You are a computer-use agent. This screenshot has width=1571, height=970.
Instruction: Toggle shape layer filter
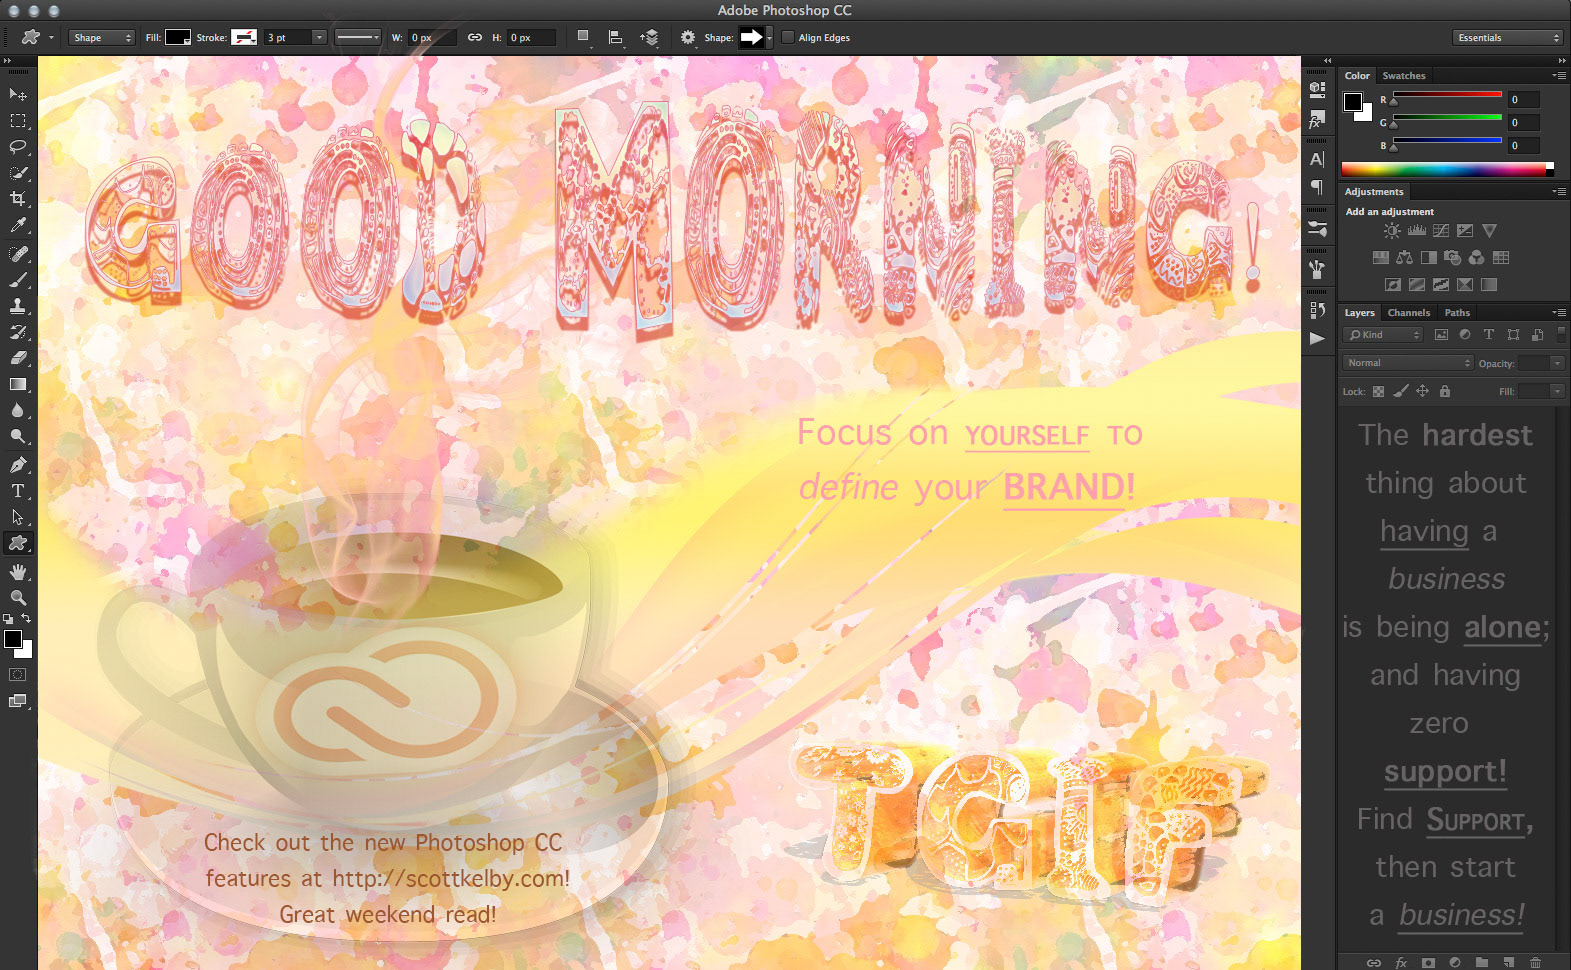coord(1513,335)
